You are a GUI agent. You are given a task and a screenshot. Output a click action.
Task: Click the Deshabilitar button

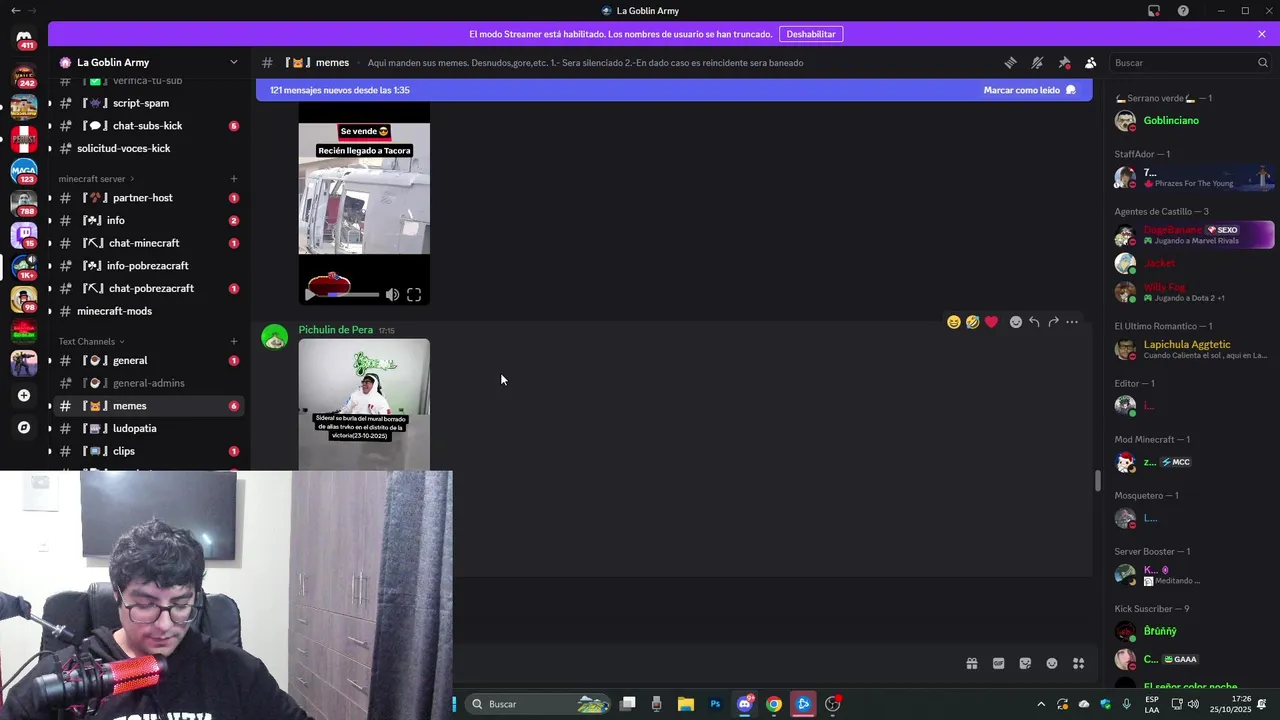811,34
